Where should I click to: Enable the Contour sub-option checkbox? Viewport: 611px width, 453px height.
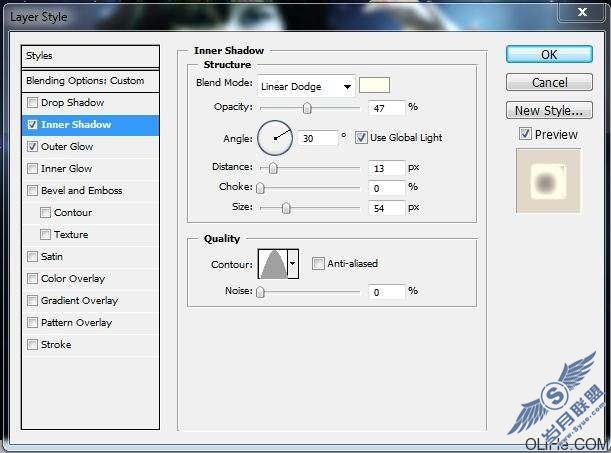[x=45, y=213]
